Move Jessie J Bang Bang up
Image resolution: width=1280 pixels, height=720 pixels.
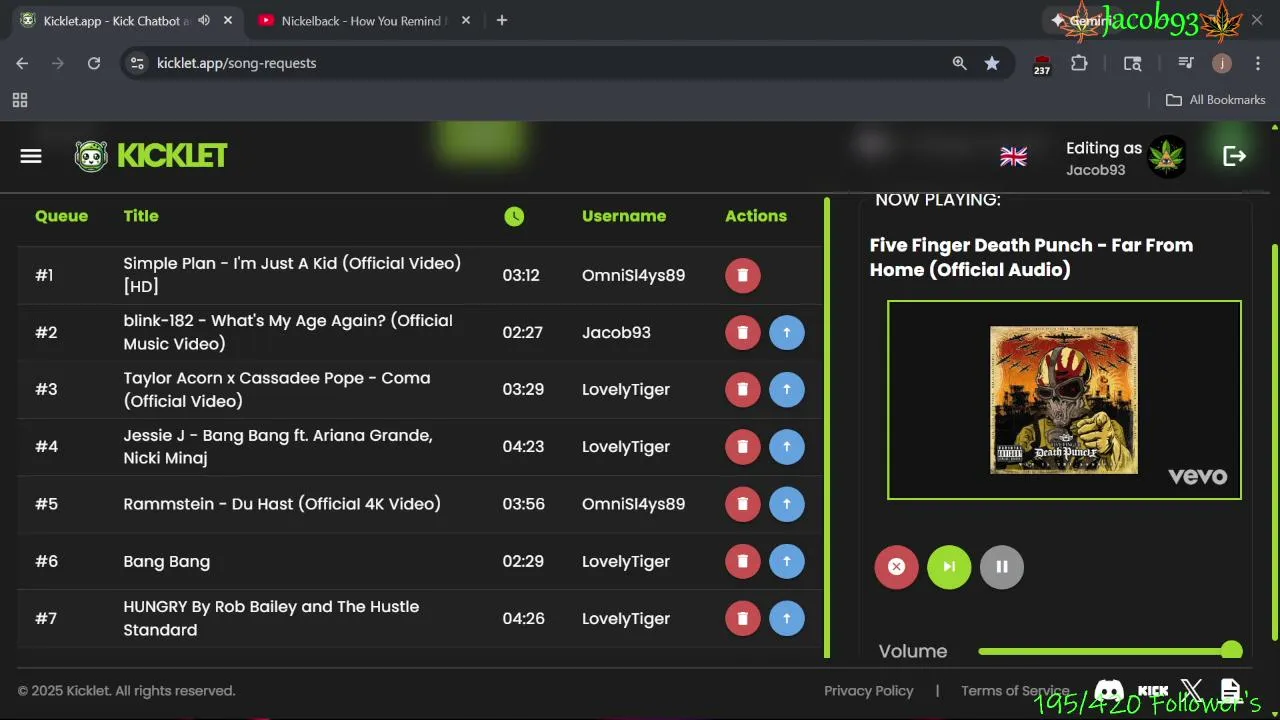click(787, 446)
